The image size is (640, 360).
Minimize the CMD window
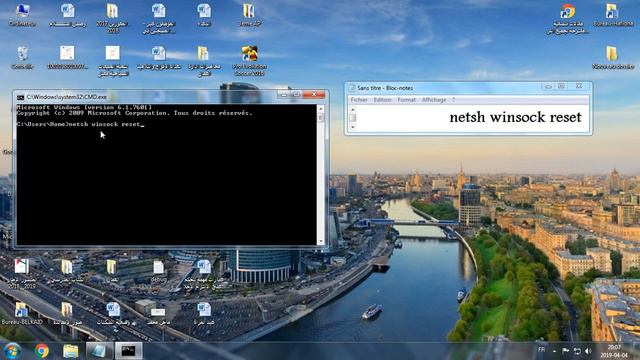284,95
